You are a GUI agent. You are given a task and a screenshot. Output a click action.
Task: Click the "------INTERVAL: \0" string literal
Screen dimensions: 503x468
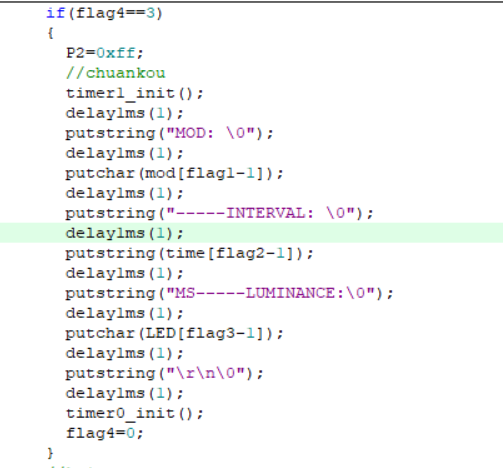260,213
